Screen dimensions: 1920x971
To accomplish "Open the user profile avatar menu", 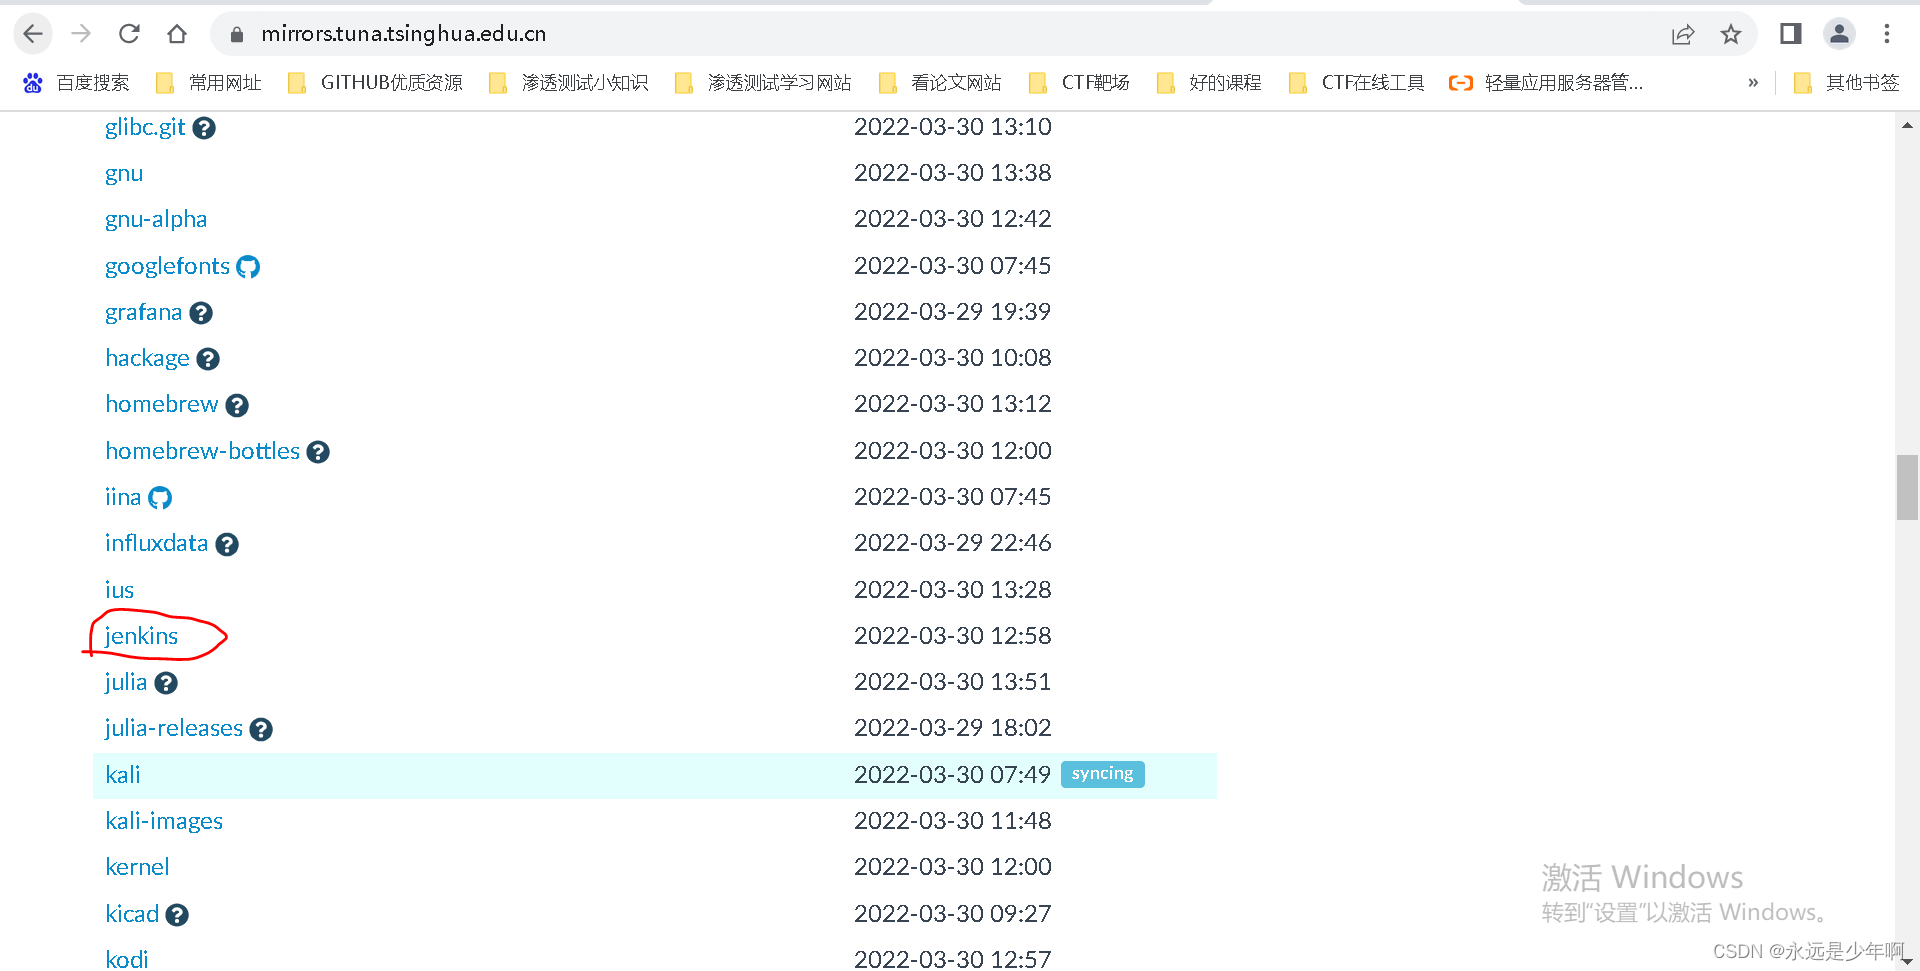I will coord(1839,34).
